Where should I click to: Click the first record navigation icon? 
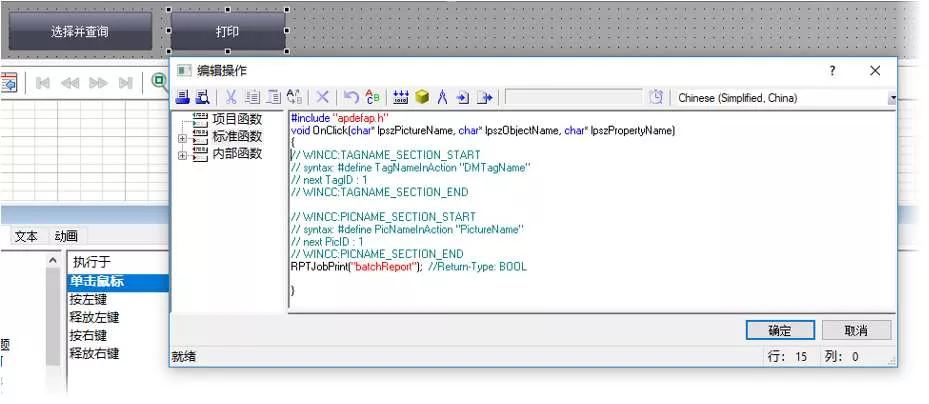click(x=43, y=83)
